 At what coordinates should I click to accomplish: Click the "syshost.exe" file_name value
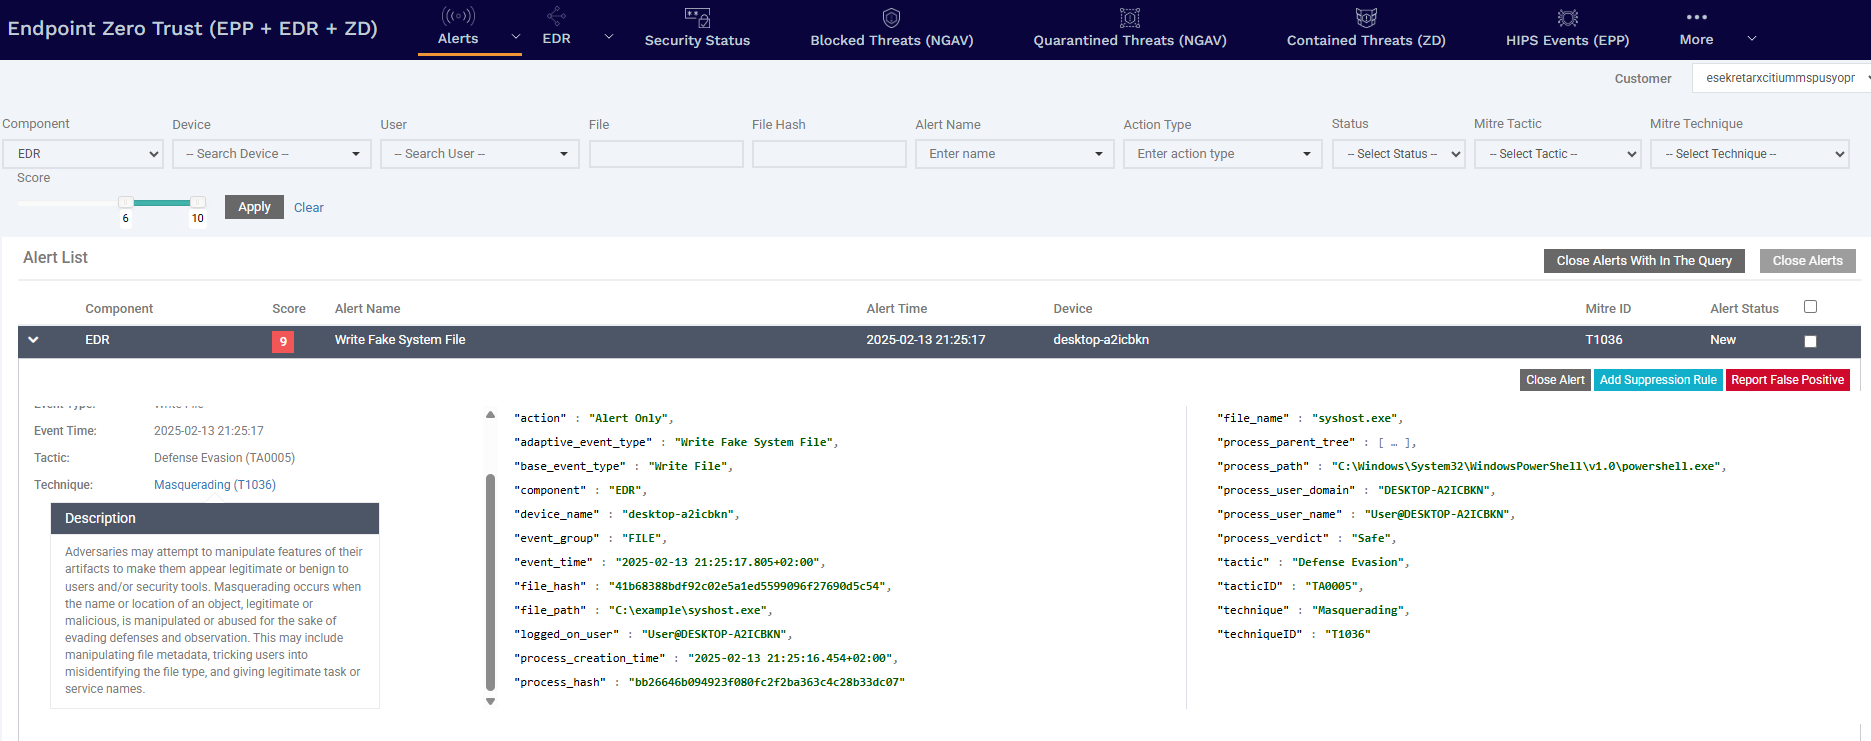point(1355,418)
